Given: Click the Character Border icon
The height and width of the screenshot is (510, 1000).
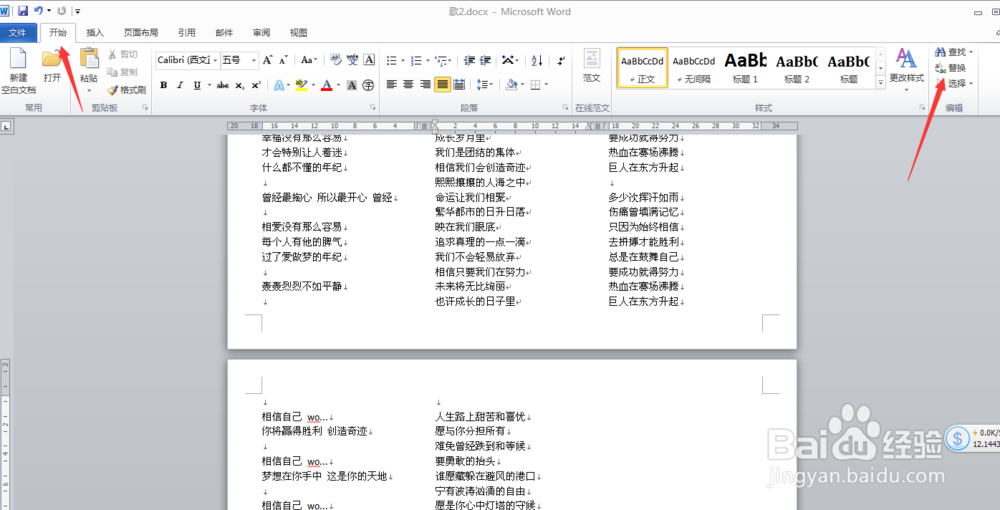Looking at the screenshot, I should pos(369,60).
